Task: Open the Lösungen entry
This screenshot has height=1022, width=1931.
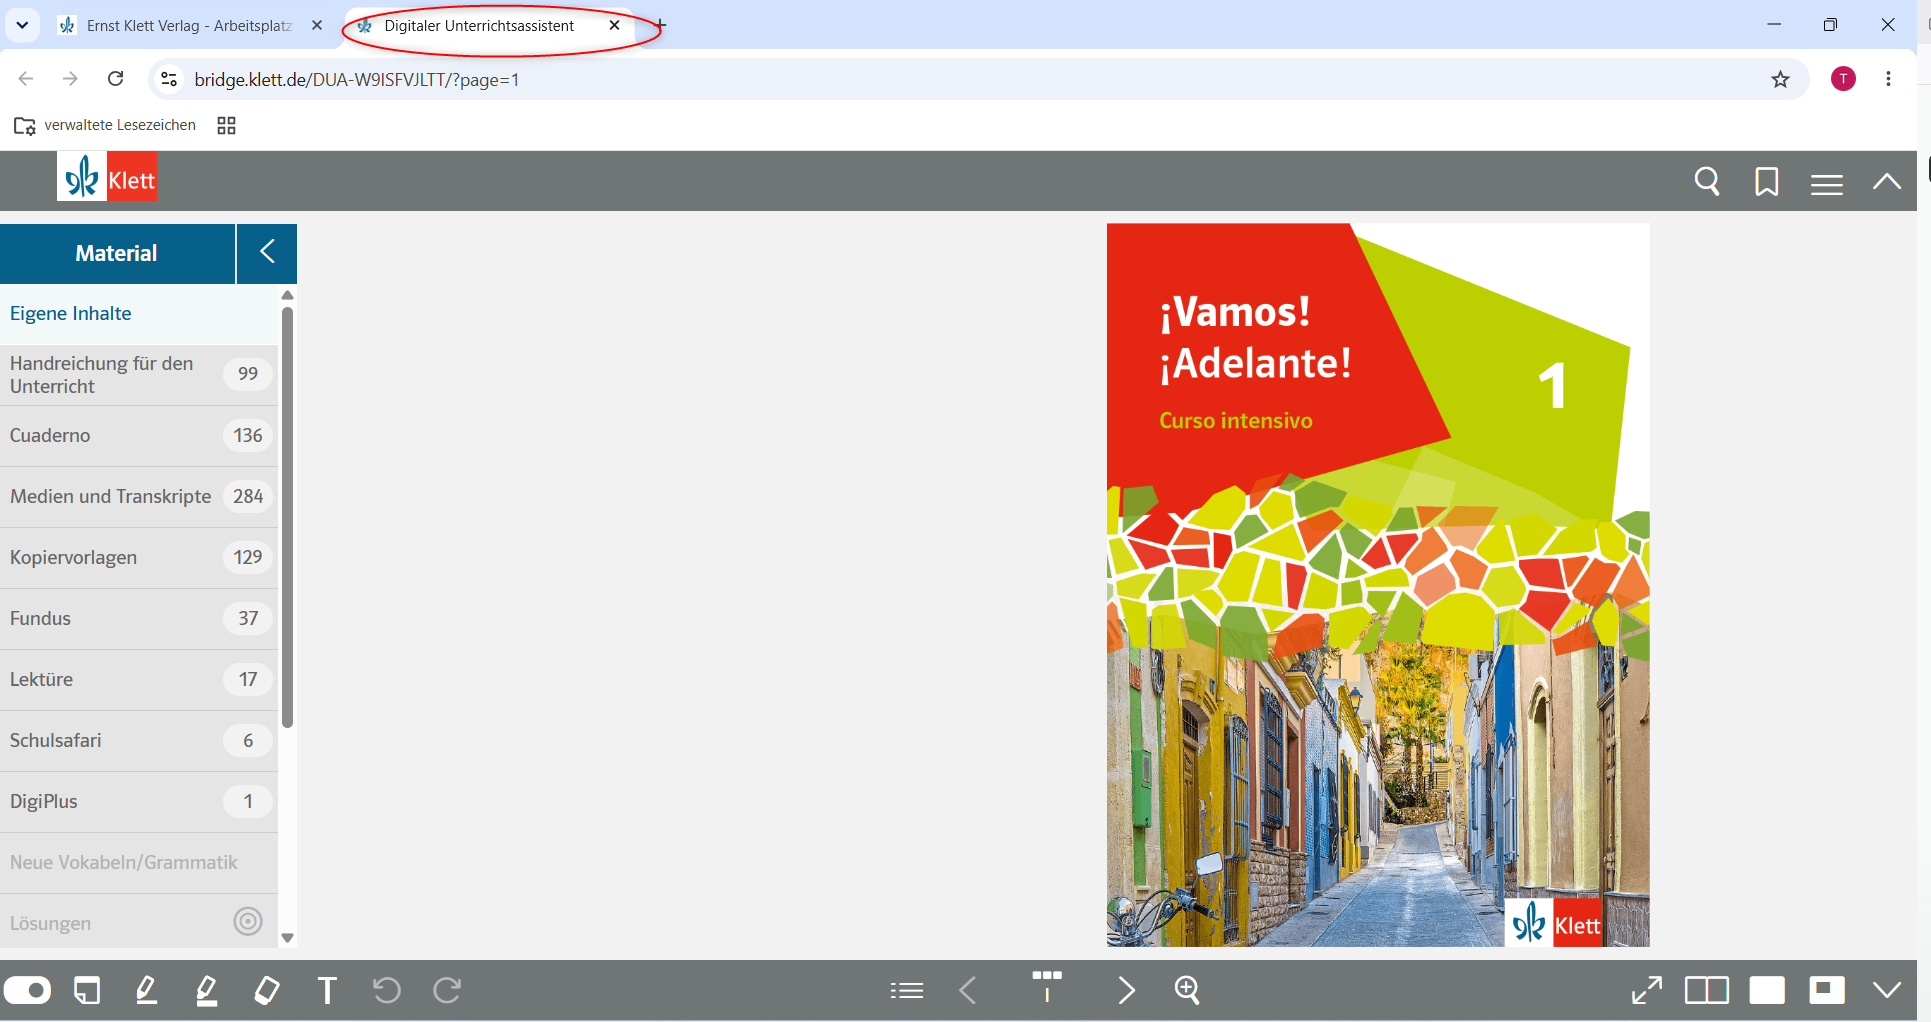Action: [139, 922]
